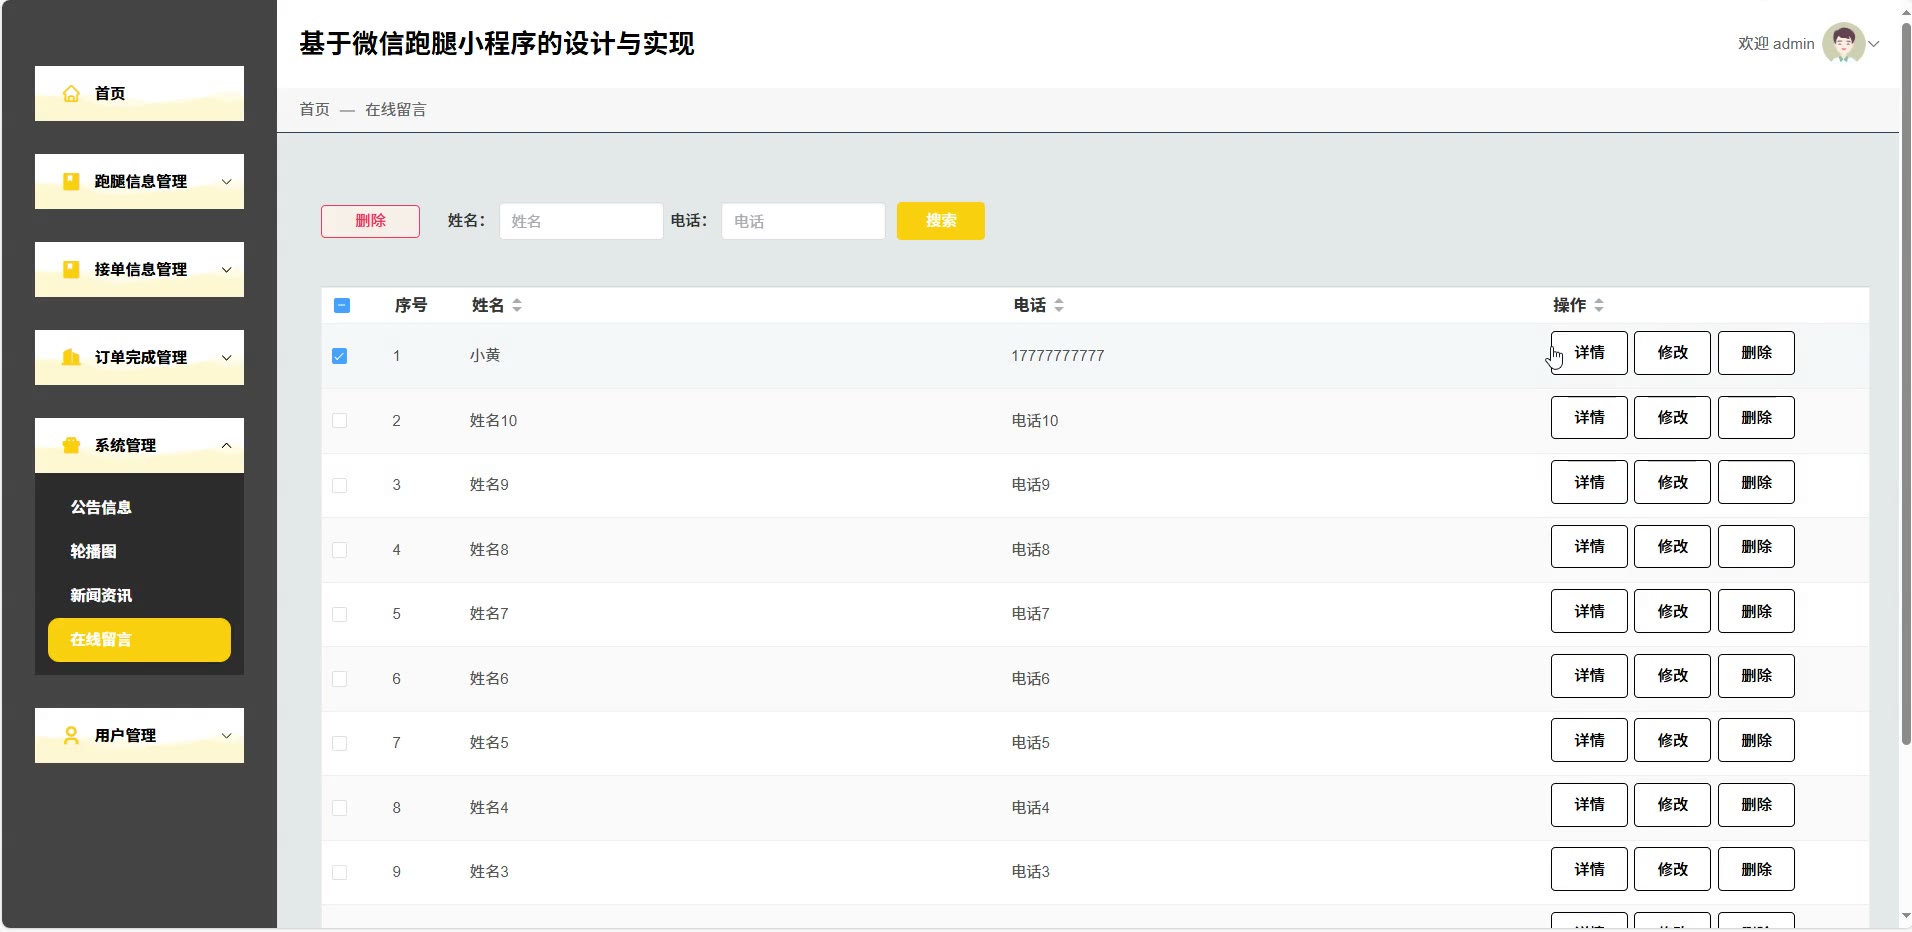Open the 新闻资讯 submenu item

tap(101, 596)
